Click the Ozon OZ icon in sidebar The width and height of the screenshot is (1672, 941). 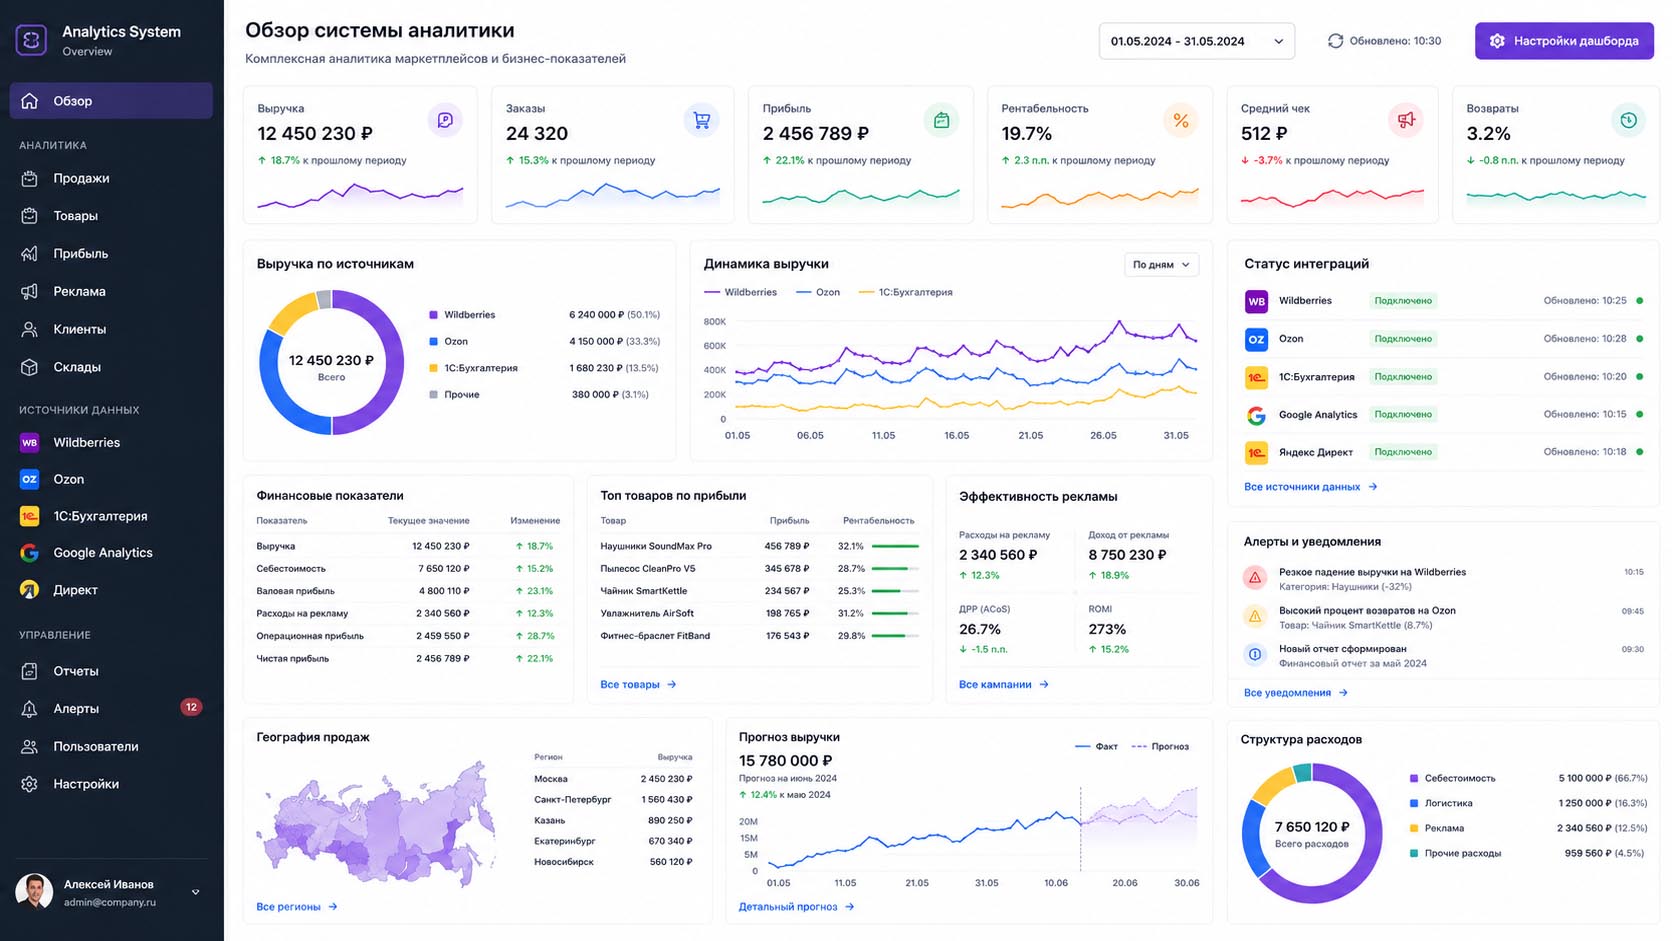(30, 479)
